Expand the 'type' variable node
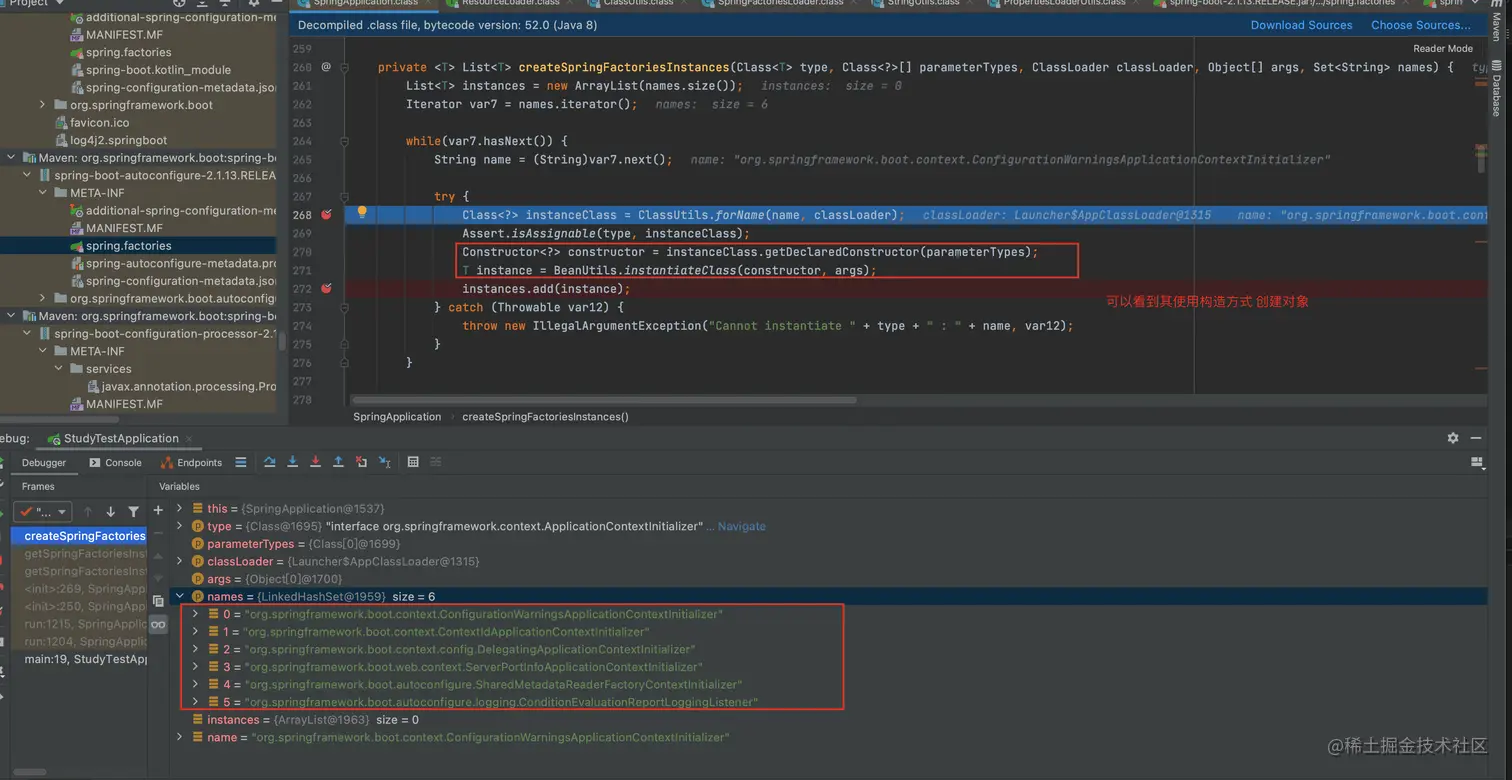Screen dimensions: 1512x780 [180, 526]
